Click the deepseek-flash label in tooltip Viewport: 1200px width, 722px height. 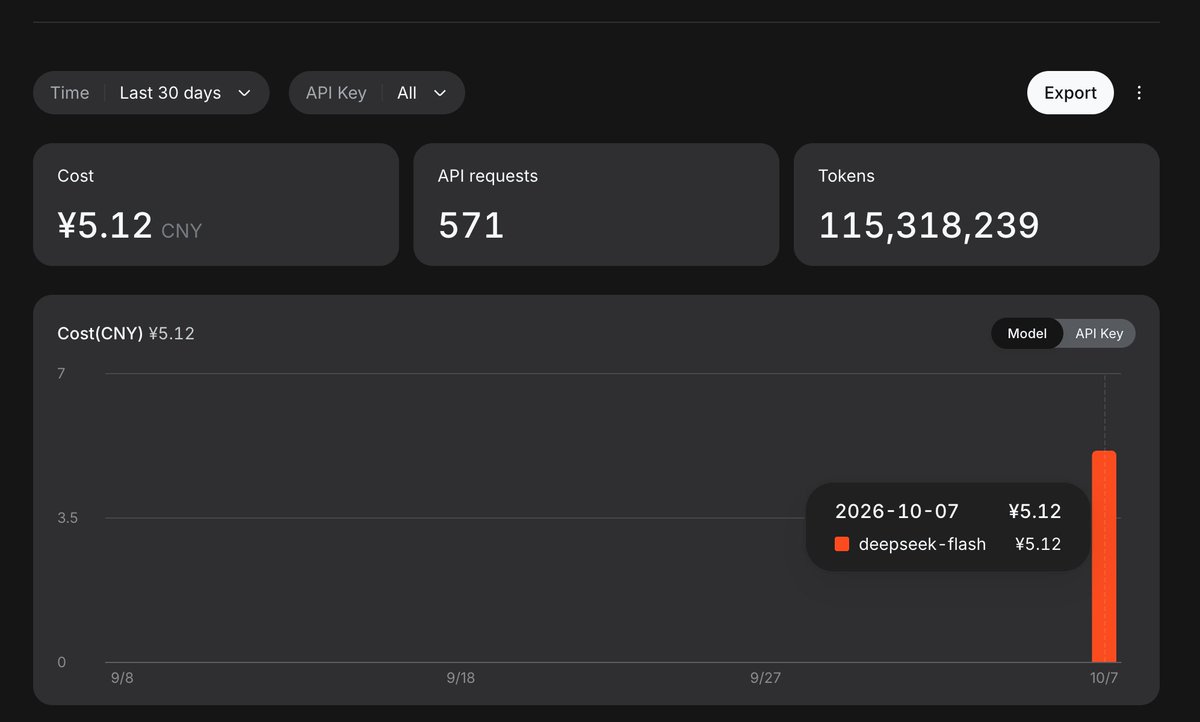pyautogui.click(x=922, y=545)
